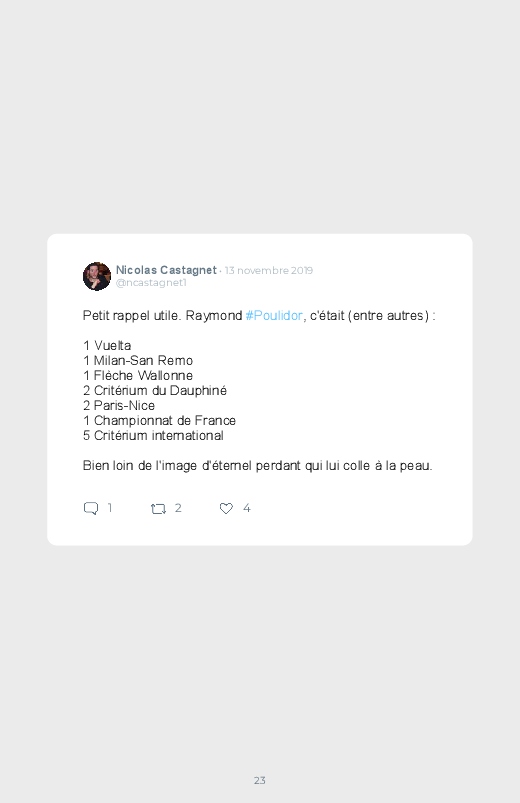
Task: Click the likes count 4
Action: [x=246, y=508]
